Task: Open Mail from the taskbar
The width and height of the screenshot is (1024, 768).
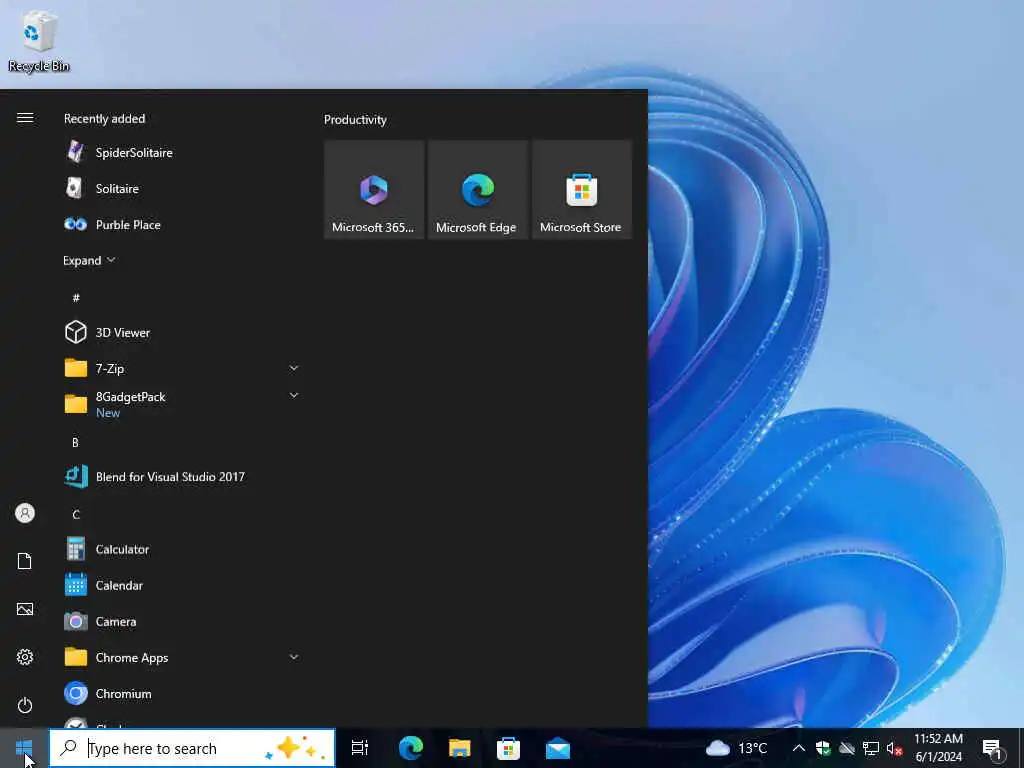Action: pyautogui.click(x=558, y=748)
